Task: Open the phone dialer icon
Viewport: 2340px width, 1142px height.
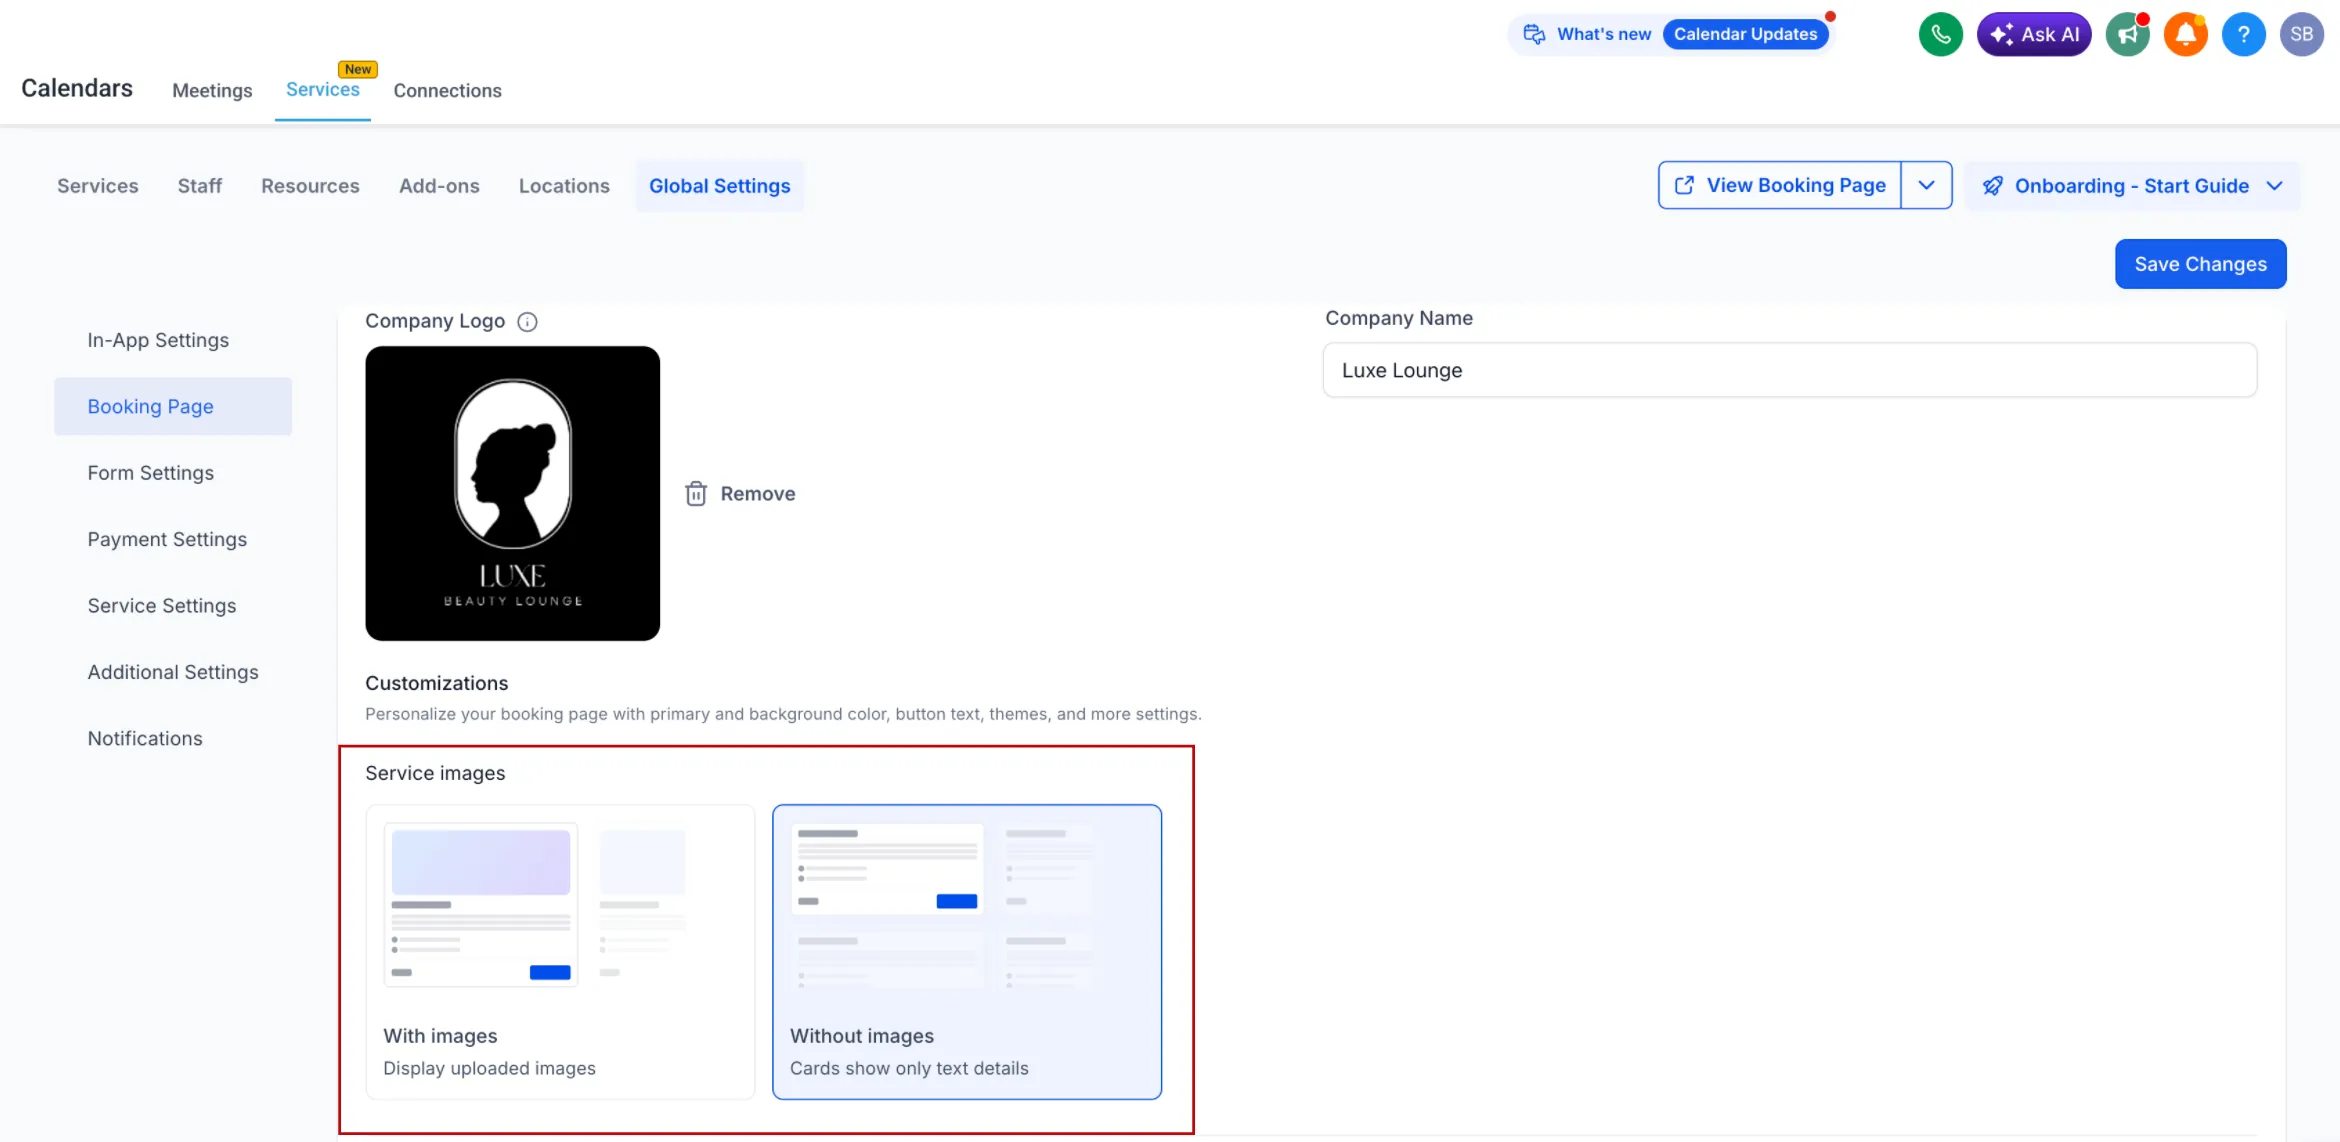Action: click(1941, 33)
